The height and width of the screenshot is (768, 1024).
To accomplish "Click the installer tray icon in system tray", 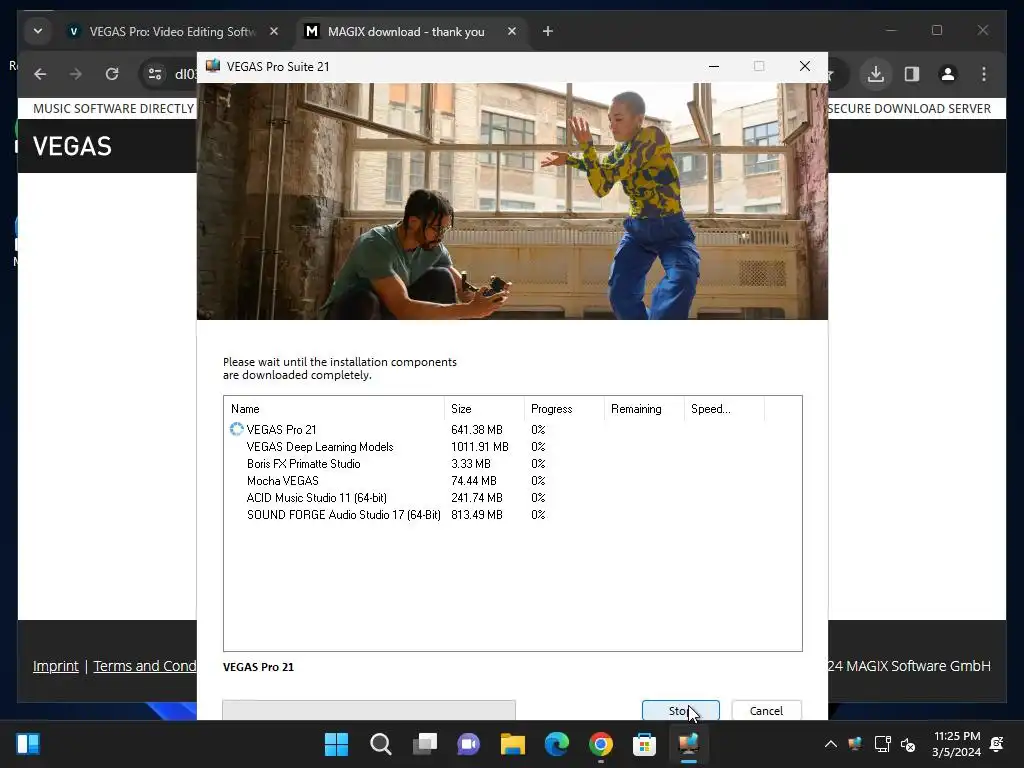I will [x=855, y=744].
